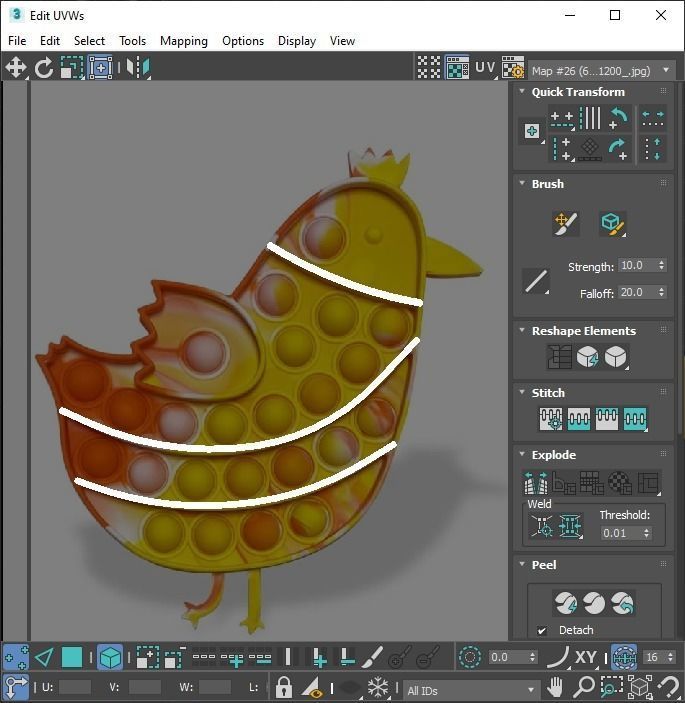This screenshot has width=685, height=703.
Task: Click Straighten Selection in Reshape Elements
Action: (x=559, y=357)
